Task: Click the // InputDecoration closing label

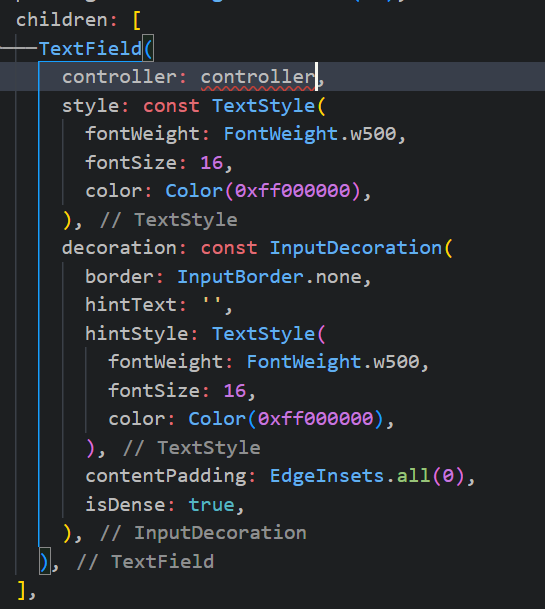Action: click(203, 533)
